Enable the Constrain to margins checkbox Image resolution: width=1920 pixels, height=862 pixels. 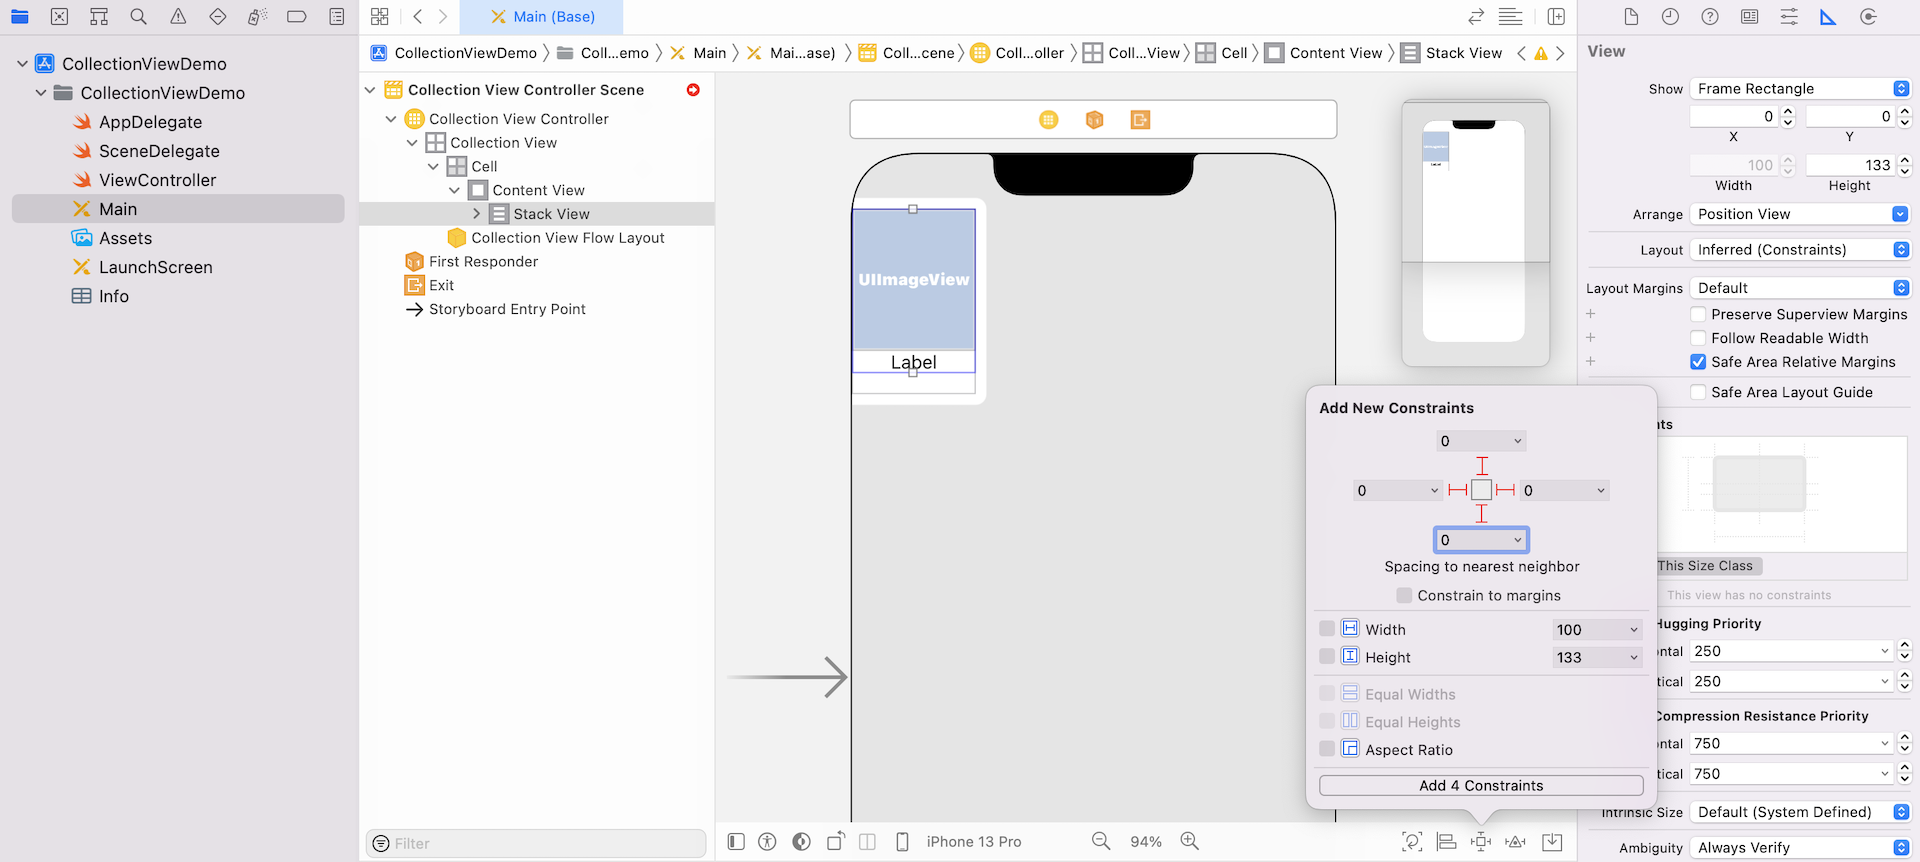1404,596
